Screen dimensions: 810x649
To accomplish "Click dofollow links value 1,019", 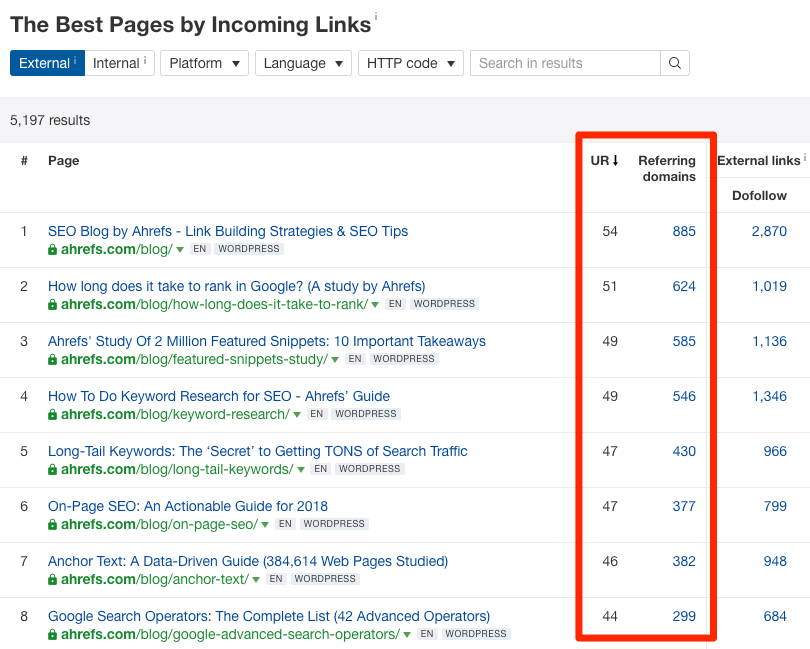I will 769,286.
